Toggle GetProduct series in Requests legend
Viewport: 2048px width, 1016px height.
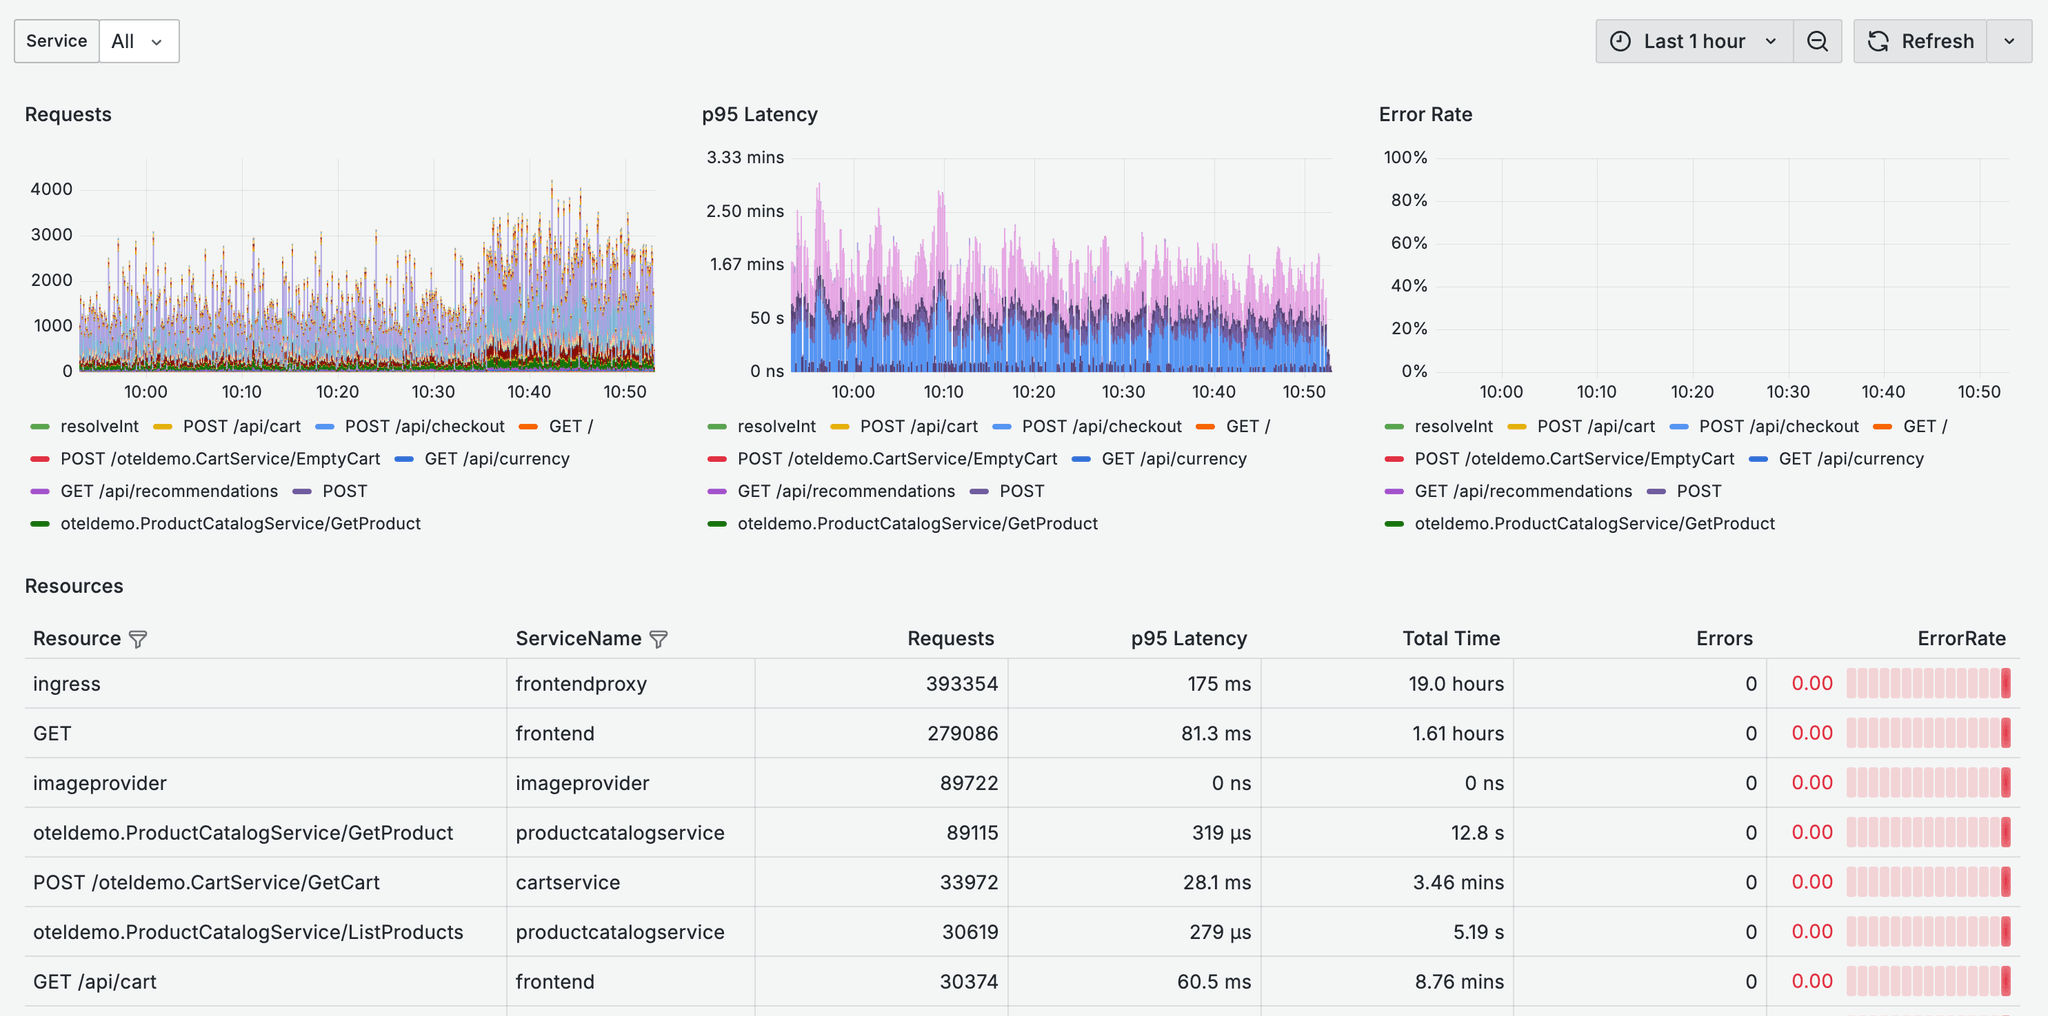[x=240, y=524]
